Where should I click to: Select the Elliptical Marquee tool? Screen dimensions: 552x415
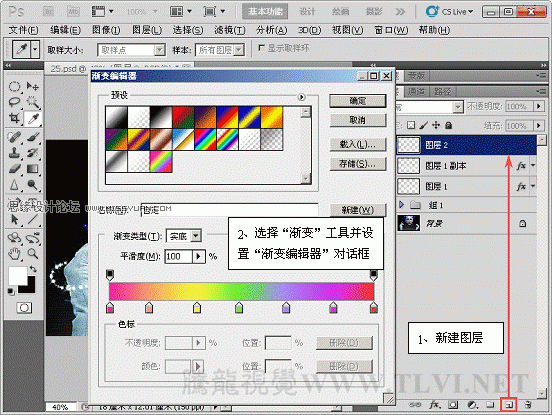[14, 86]
